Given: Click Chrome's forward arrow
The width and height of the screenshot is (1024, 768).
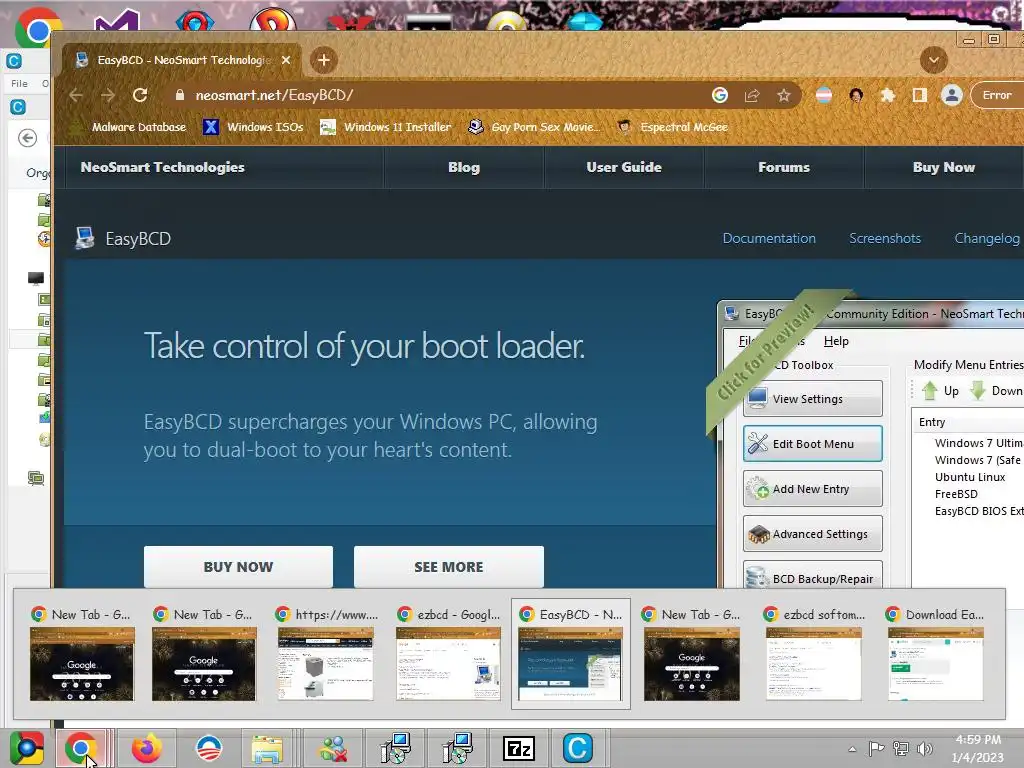Looking at the screenshot, I should (108, 95).
